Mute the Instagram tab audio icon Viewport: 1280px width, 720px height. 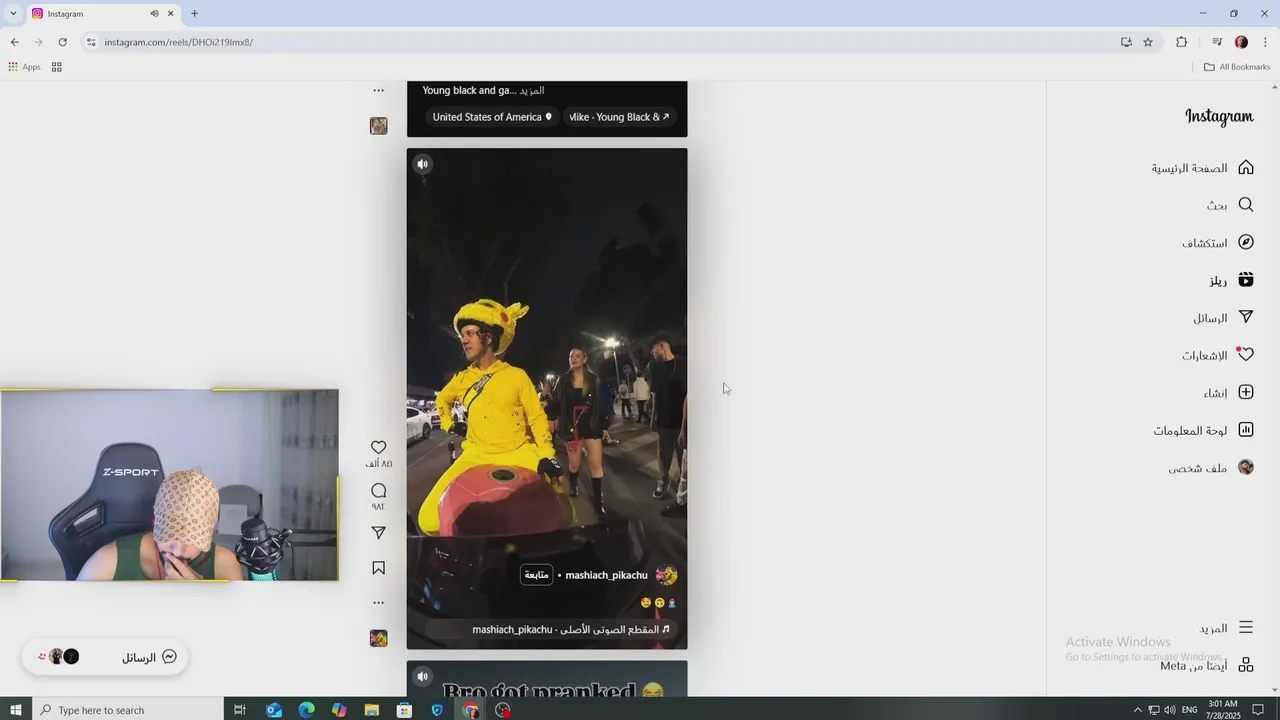click(x=154, y=14)
